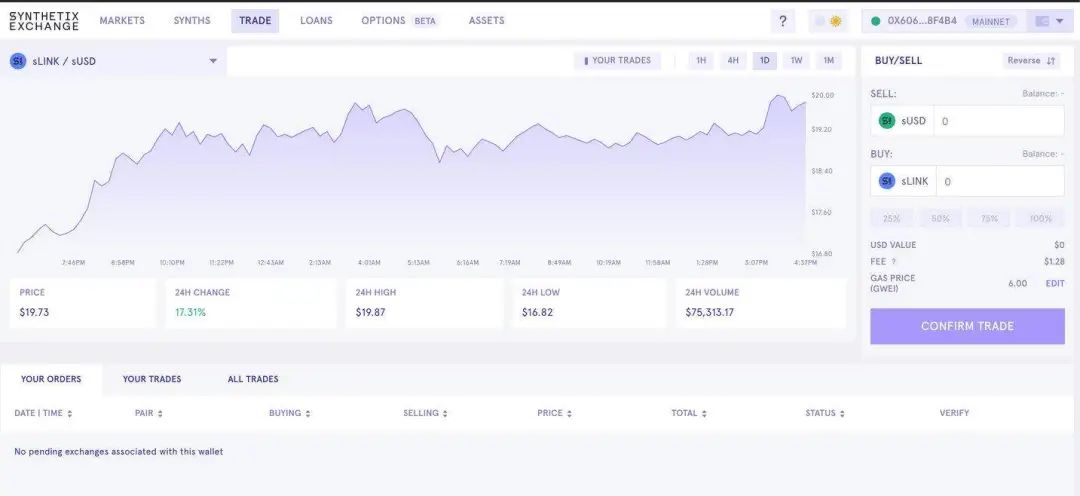
Task: Toggle Your Trades overlay on chart
Action: [617, 61]
